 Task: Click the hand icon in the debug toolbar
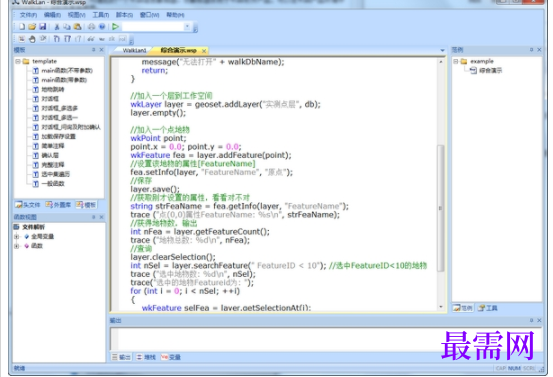point(32,39)
